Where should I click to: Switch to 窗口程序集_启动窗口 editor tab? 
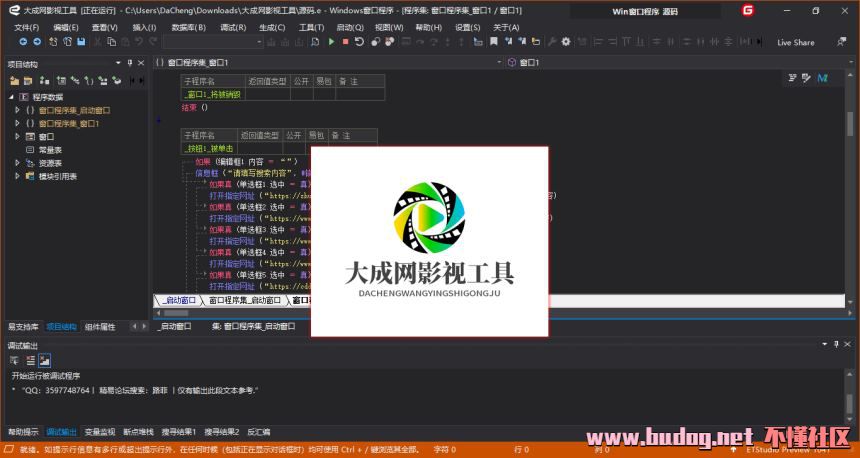click(245, 301)
